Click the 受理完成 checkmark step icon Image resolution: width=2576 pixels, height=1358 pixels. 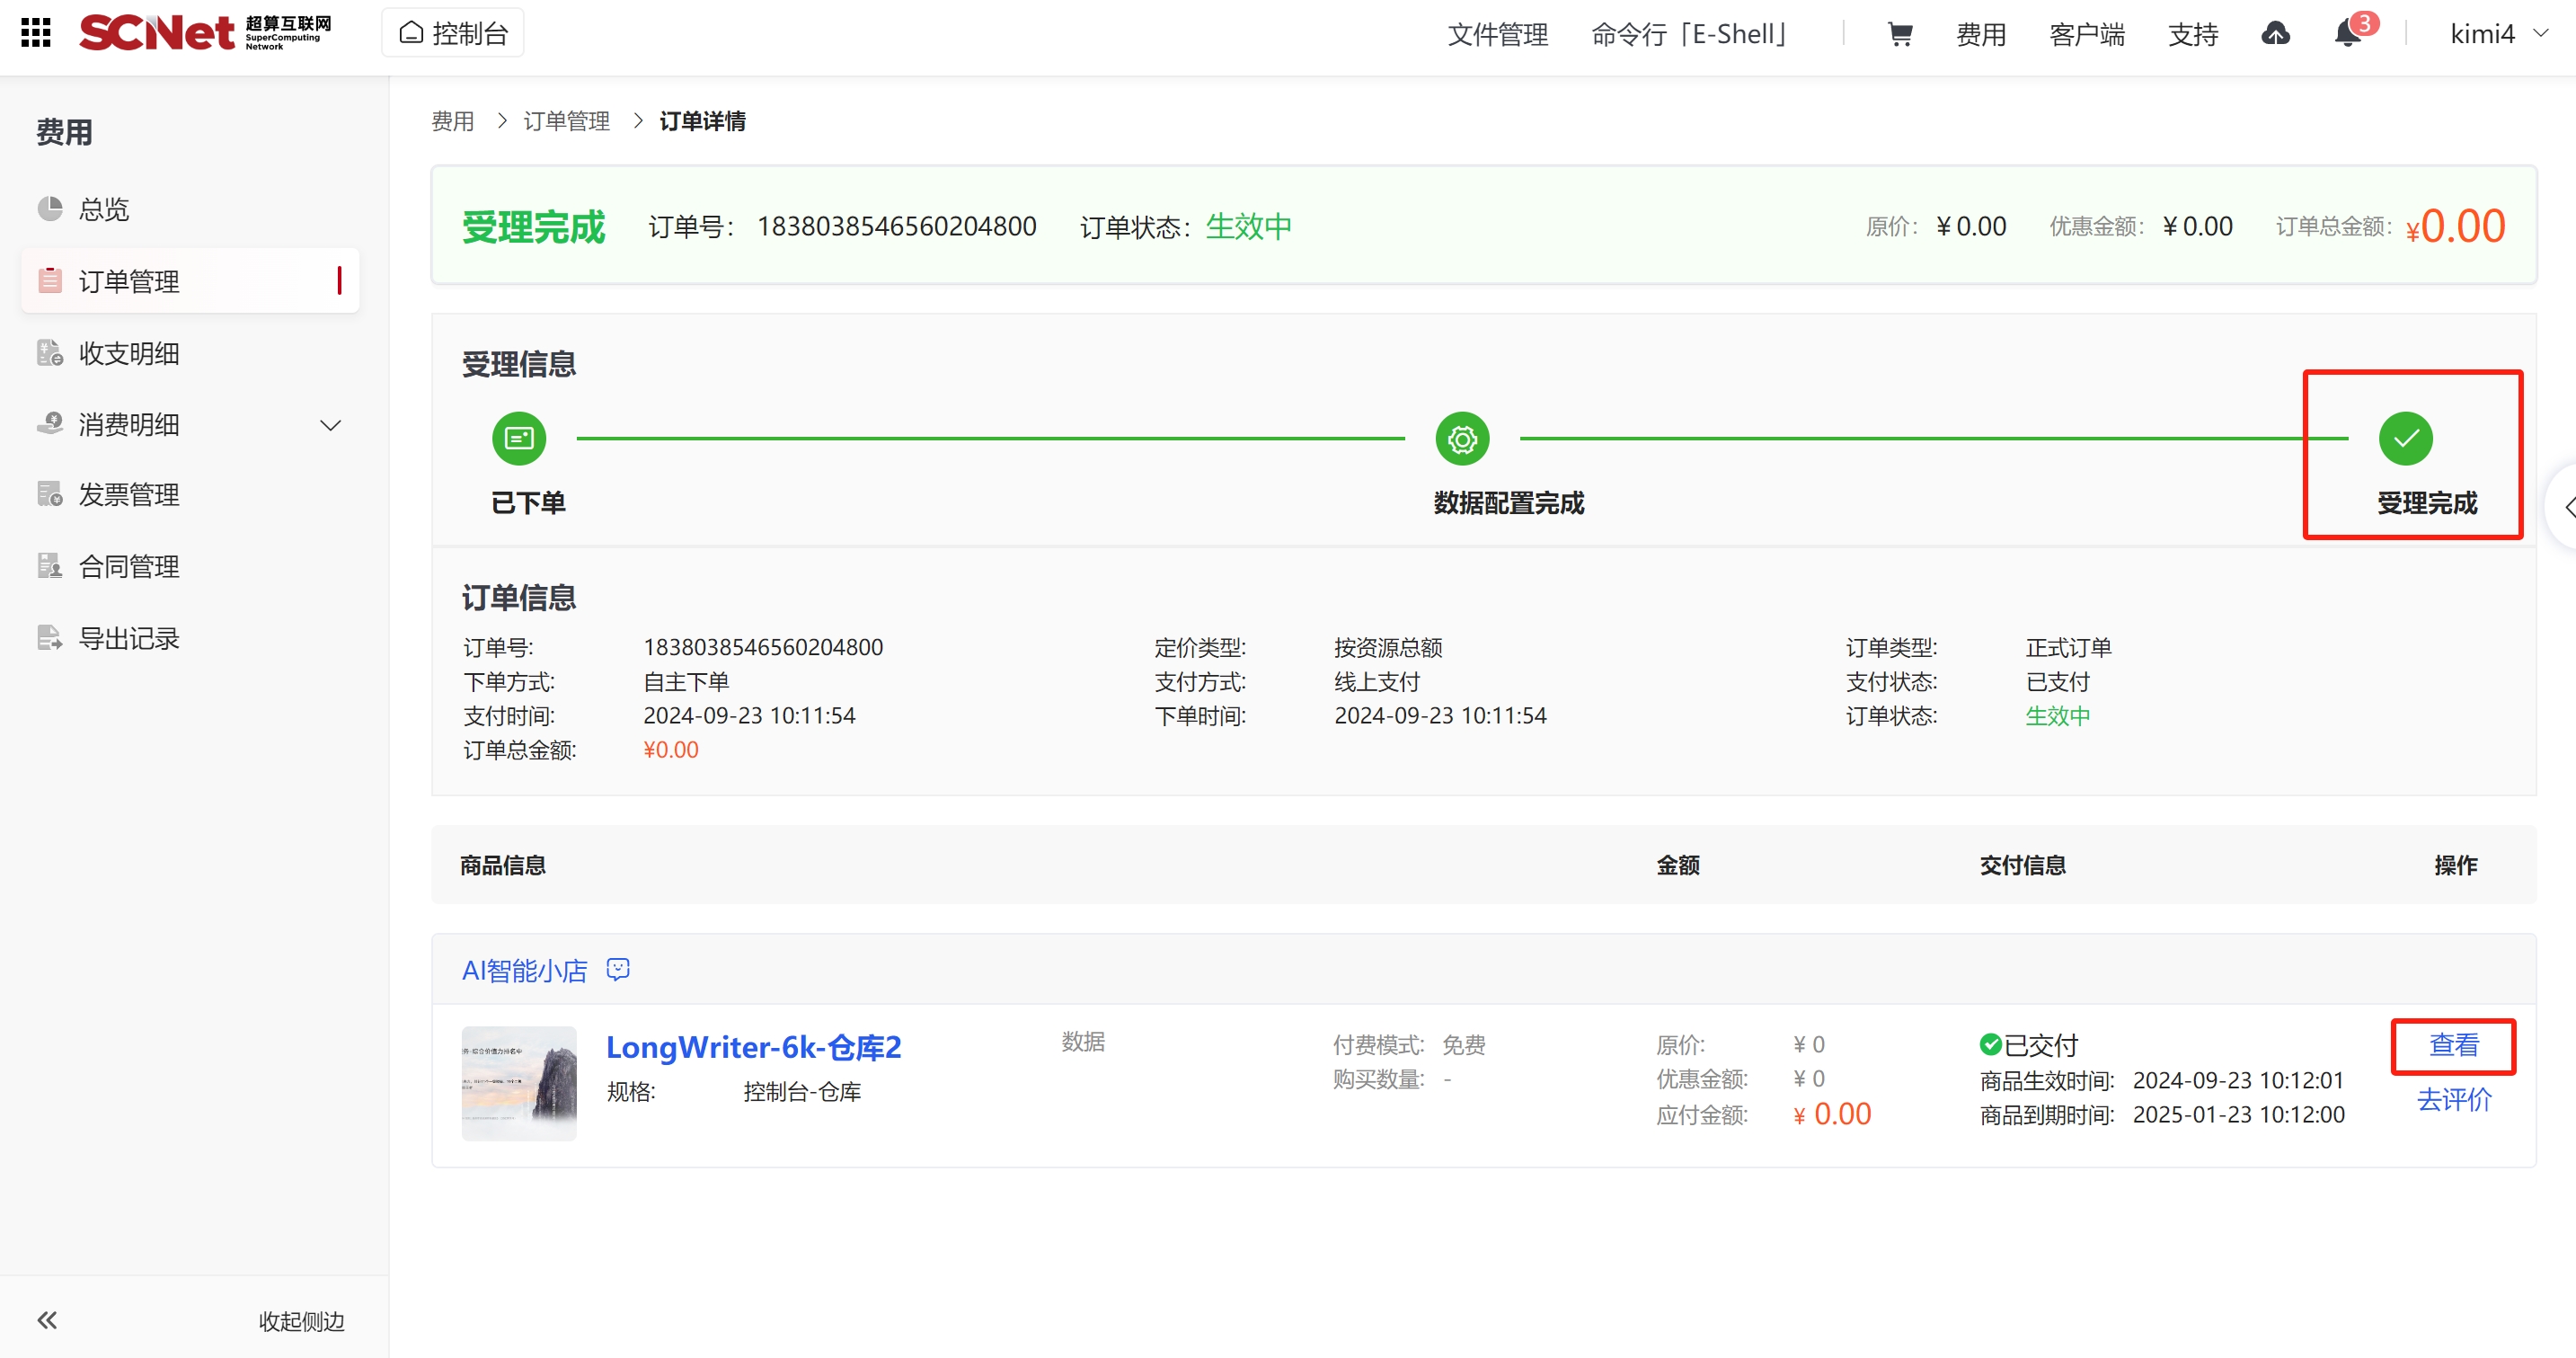2405,438
